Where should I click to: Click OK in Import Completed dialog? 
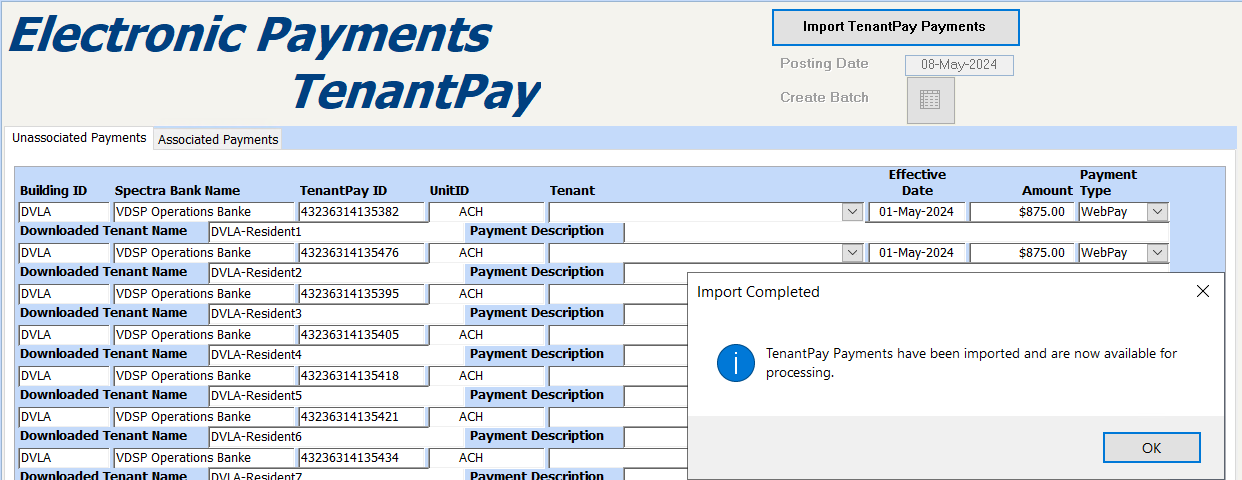1151,448
